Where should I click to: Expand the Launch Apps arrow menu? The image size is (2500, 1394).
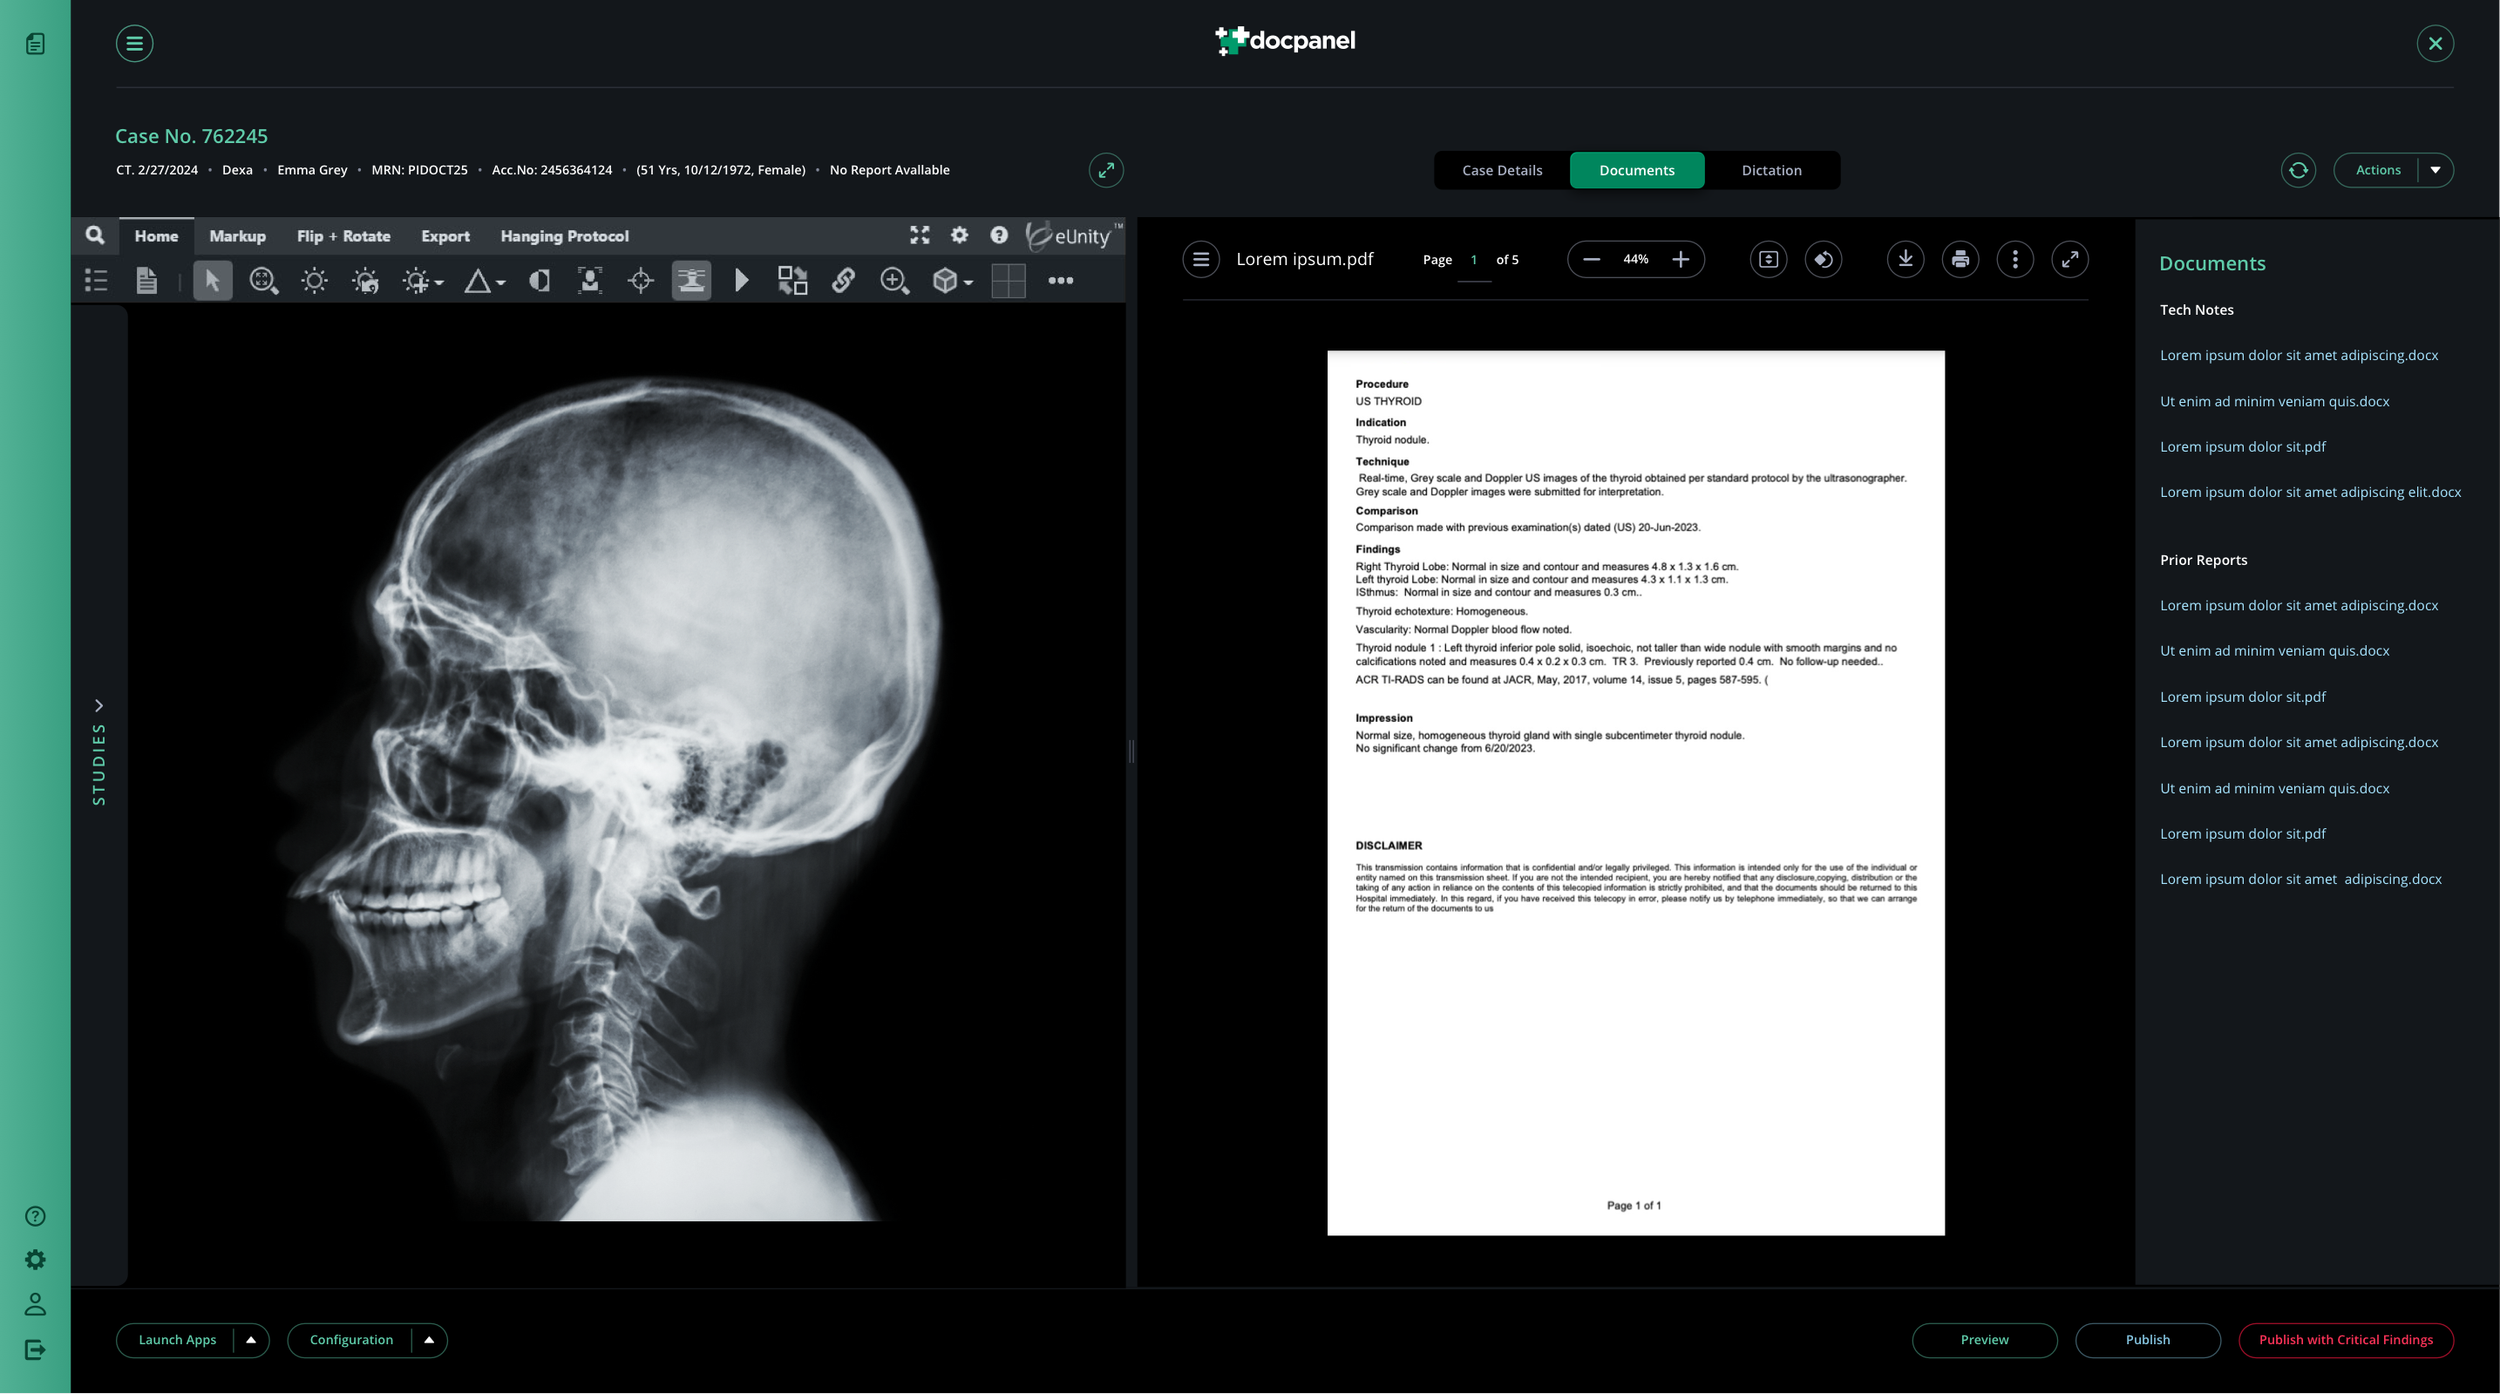[x=251, y=1340]
